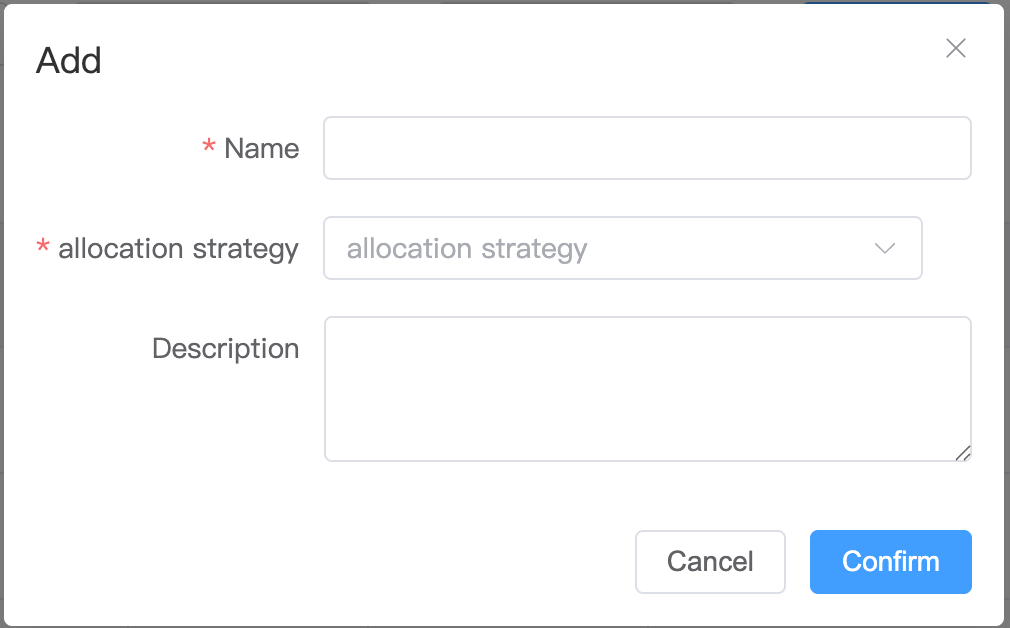1010x628 pixels.
Task: Select the blue Confirm button text
Action: pos(890,562)
